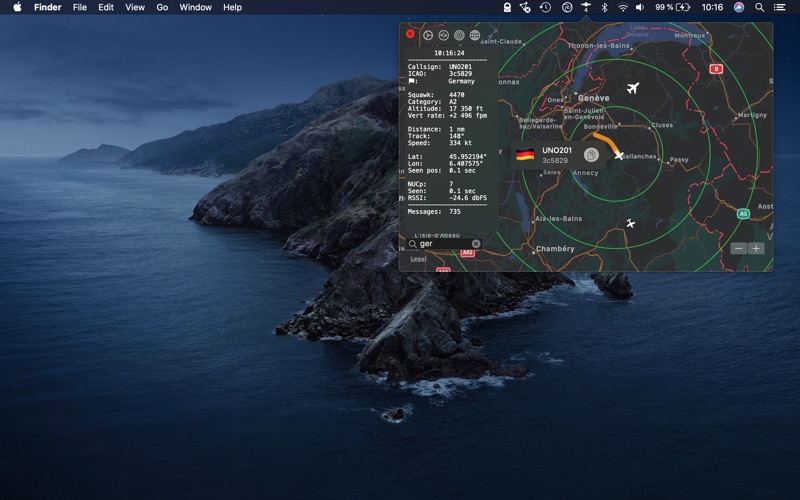Open the Go menu

coord(162,7)
